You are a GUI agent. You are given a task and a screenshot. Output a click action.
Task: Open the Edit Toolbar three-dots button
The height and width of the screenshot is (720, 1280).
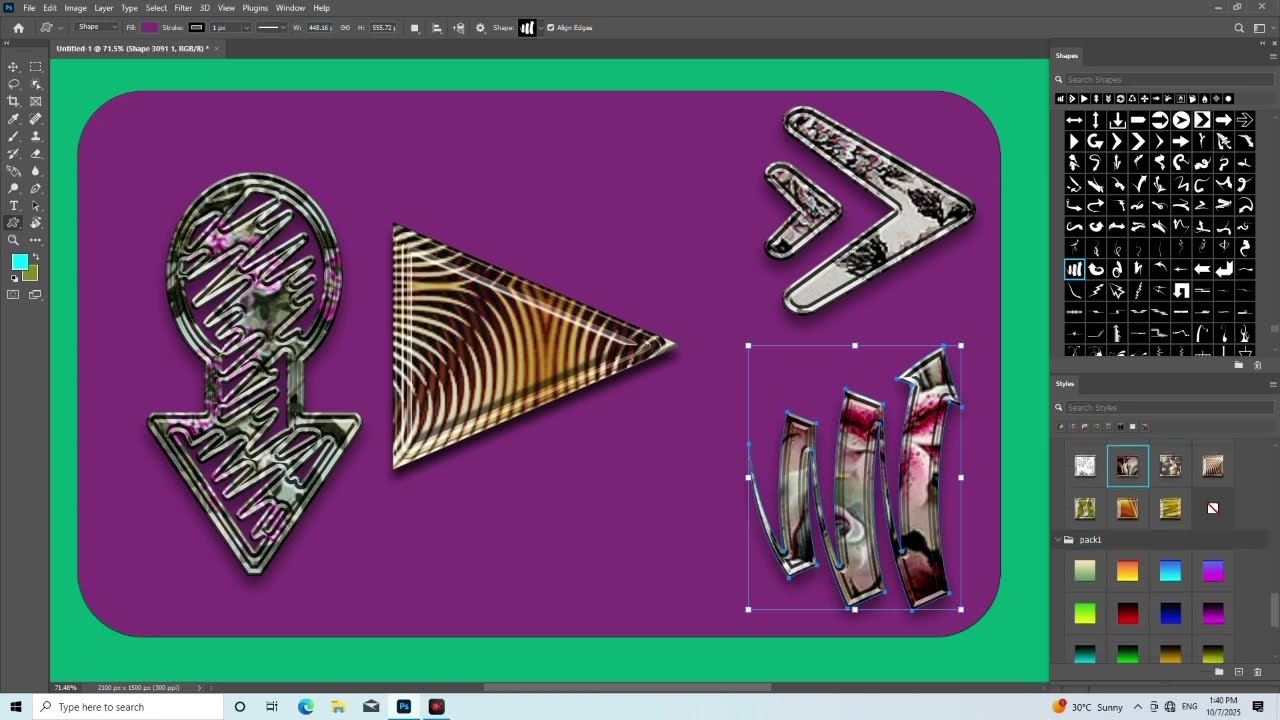36,240
